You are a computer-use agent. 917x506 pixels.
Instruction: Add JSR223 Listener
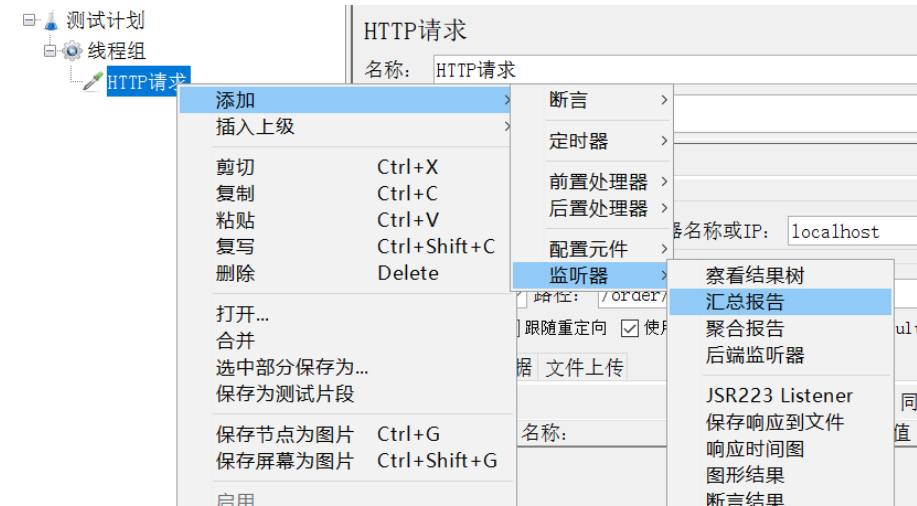coord(780,396)
